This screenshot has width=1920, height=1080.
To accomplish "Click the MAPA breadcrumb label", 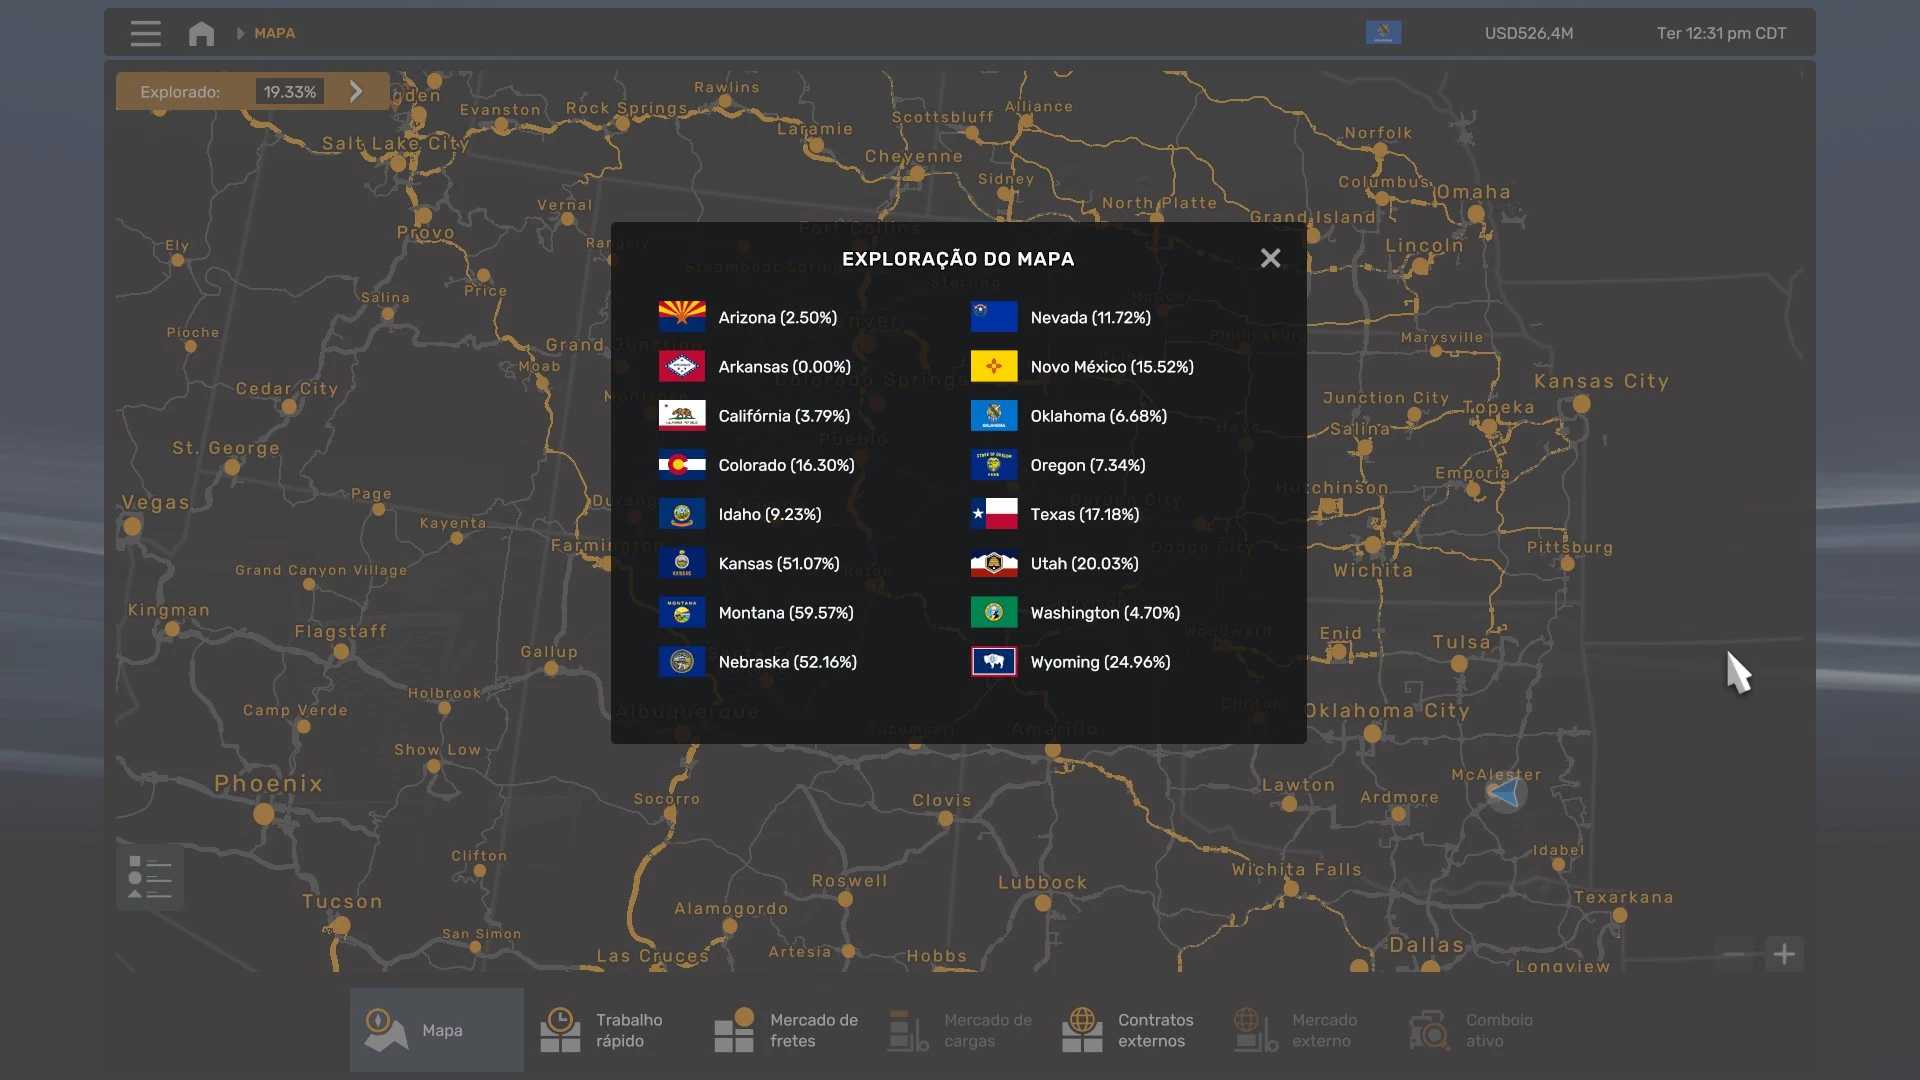I will point(274,33).
